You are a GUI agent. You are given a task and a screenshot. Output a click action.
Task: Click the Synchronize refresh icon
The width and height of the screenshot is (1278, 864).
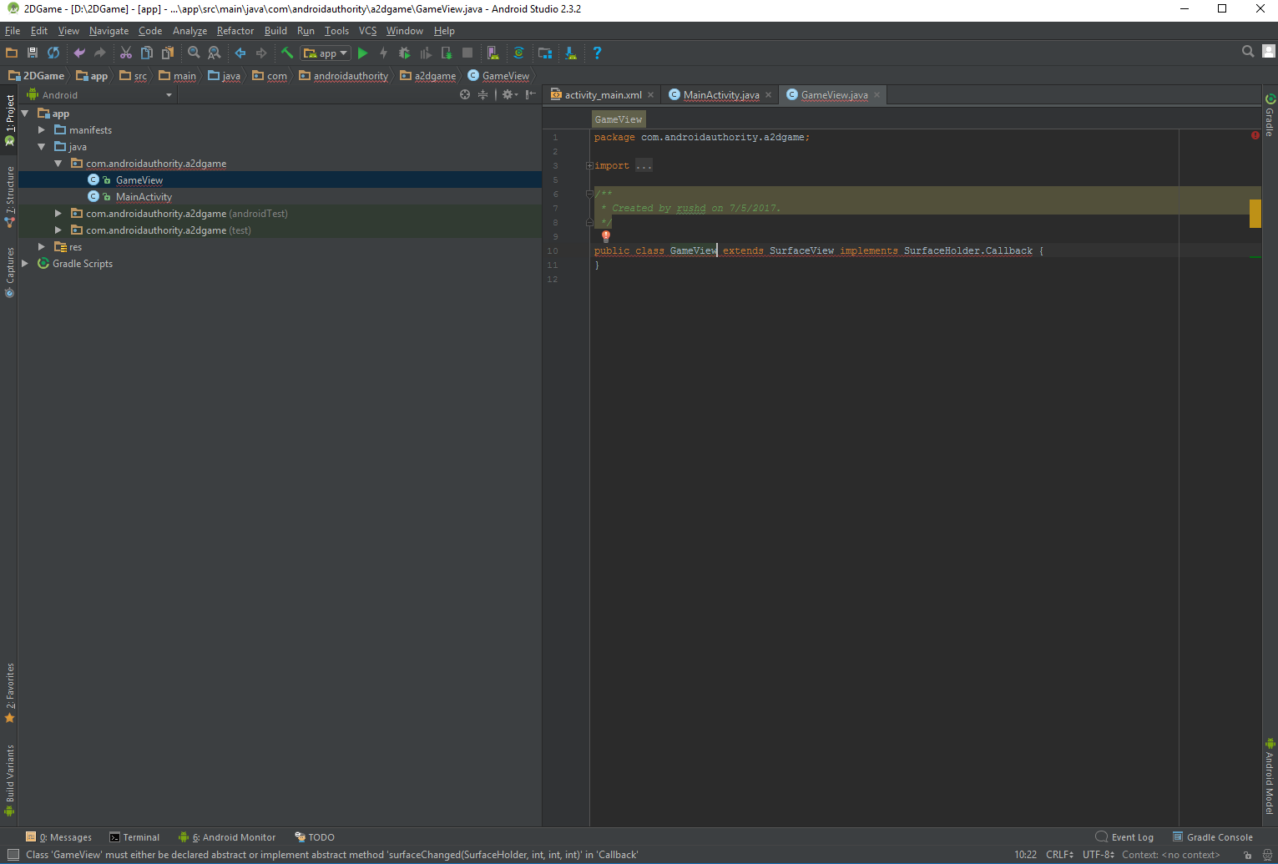(53, 53)
